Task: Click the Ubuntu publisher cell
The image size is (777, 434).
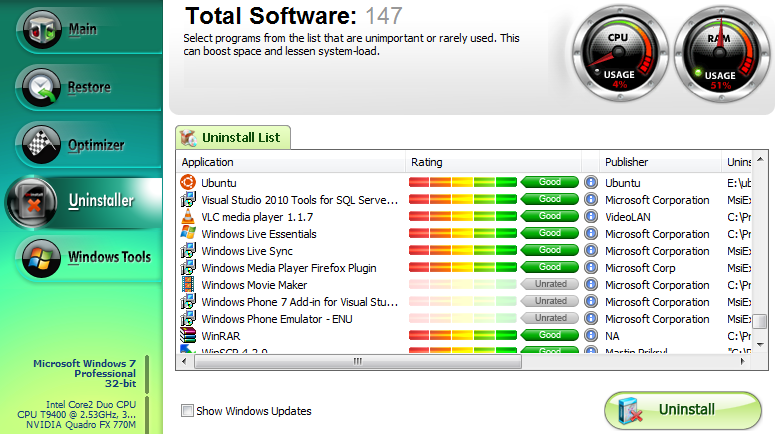Action: (x=623, y=183)
